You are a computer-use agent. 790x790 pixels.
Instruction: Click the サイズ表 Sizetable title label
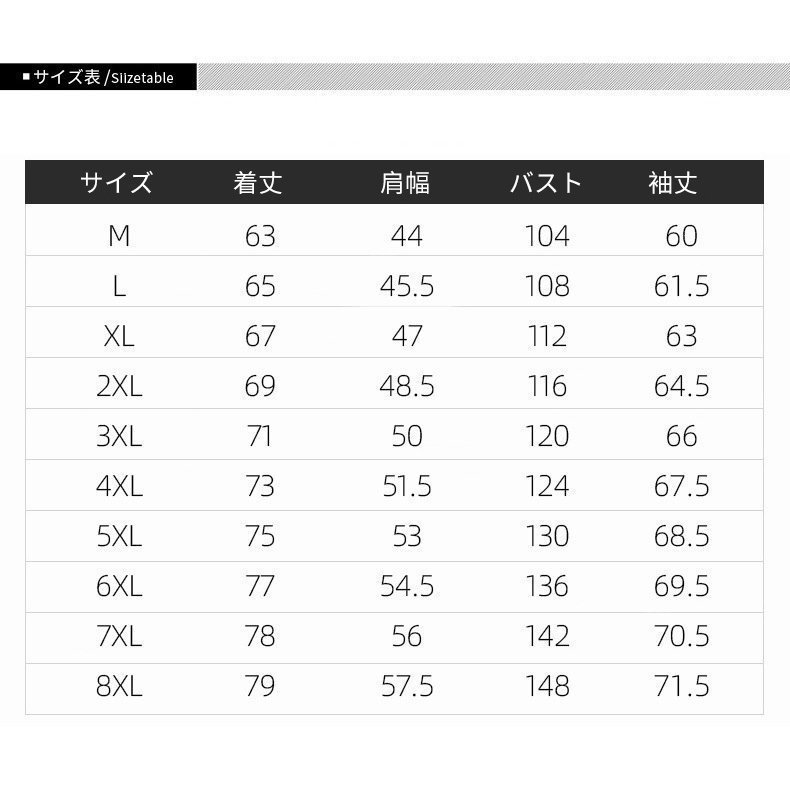tap(98, 77)
